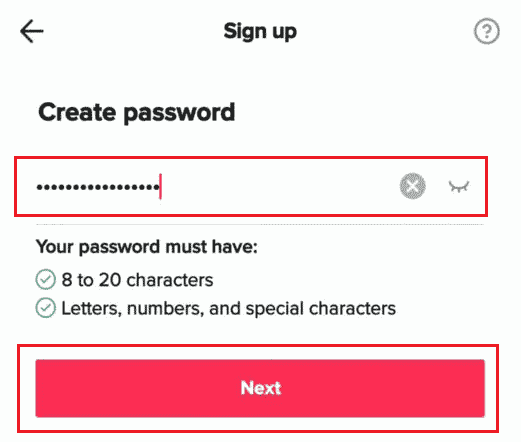521x442 pixels.
Task: Click the green check beside 8 to 20 characters
Action: [x=45, y=279]
